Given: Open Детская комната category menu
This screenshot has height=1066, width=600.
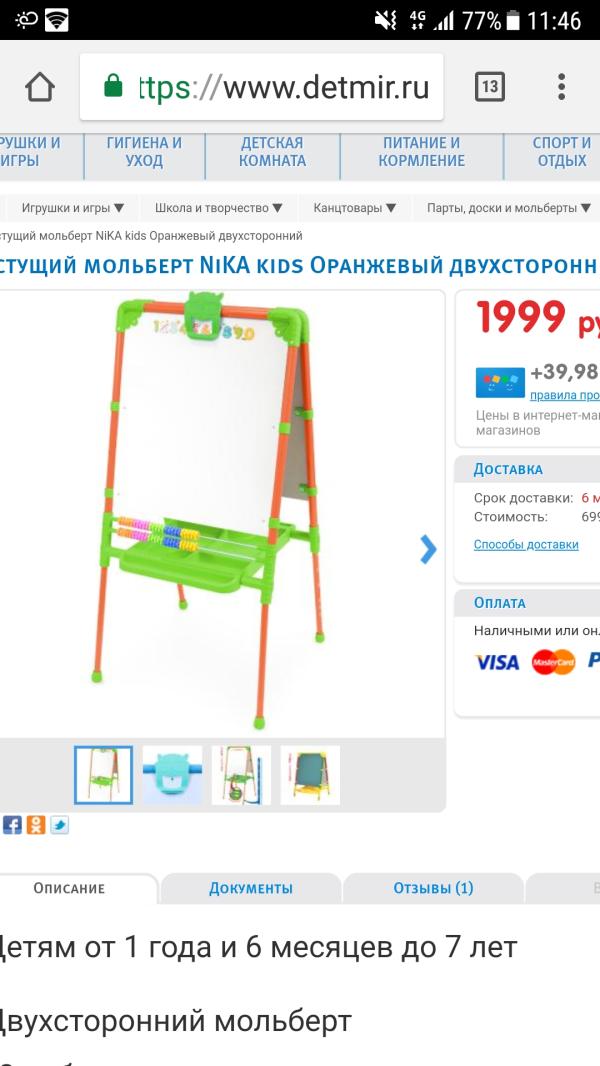Looking at the screenshot, I should [x=272, y=152].
